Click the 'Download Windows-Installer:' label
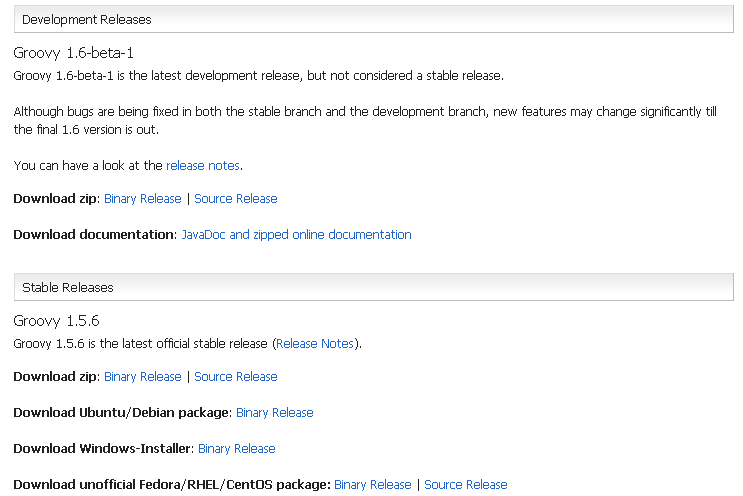The height and width of the screenshot is (496, 743). (103, 449)
